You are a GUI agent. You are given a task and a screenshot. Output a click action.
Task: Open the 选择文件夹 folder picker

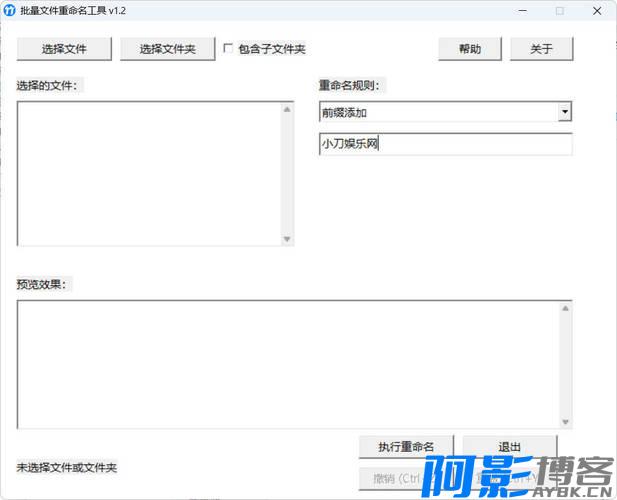[167, 48]
